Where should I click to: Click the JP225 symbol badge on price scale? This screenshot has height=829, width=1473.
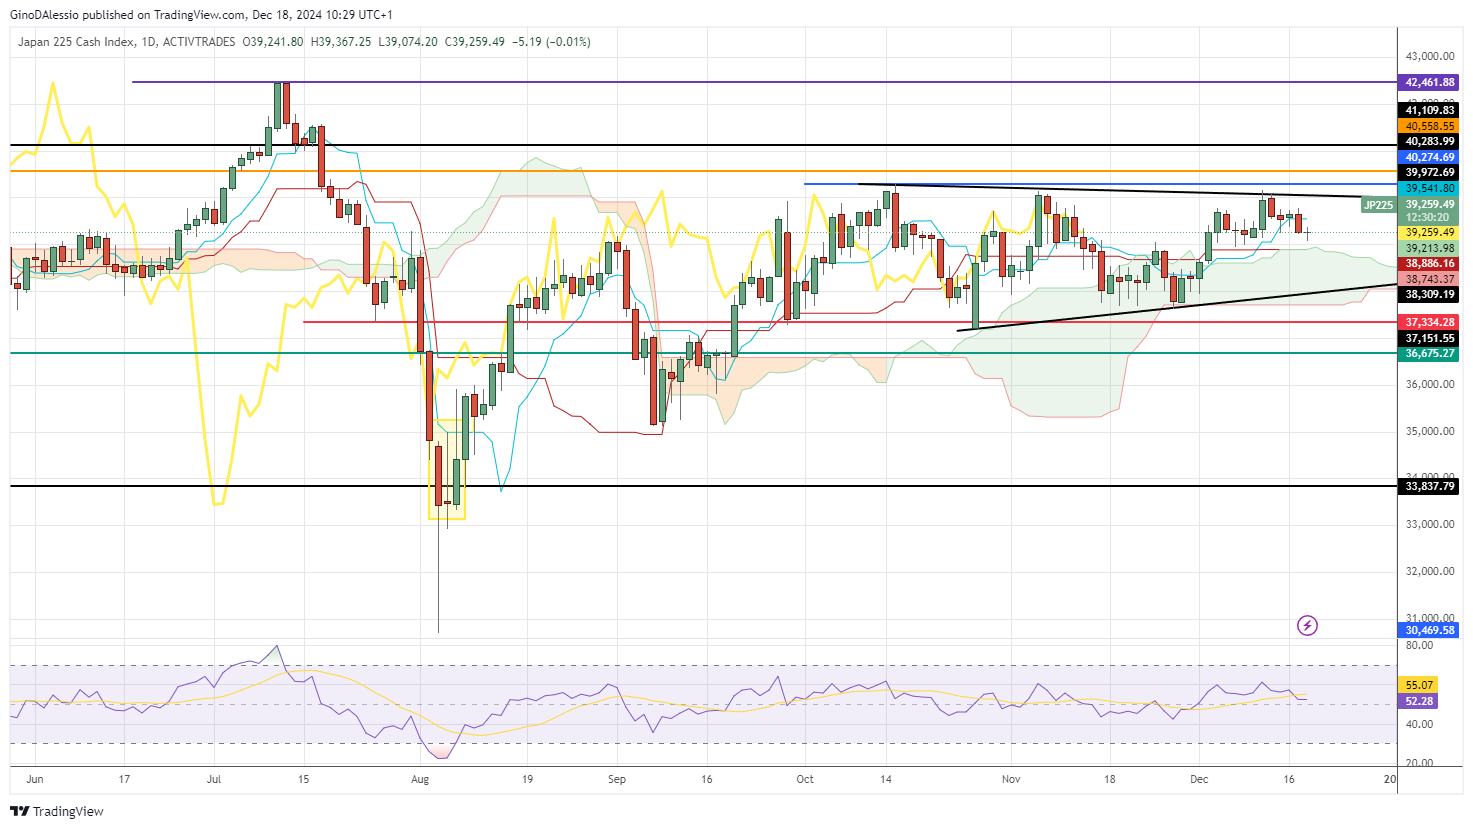point(1377,206)
